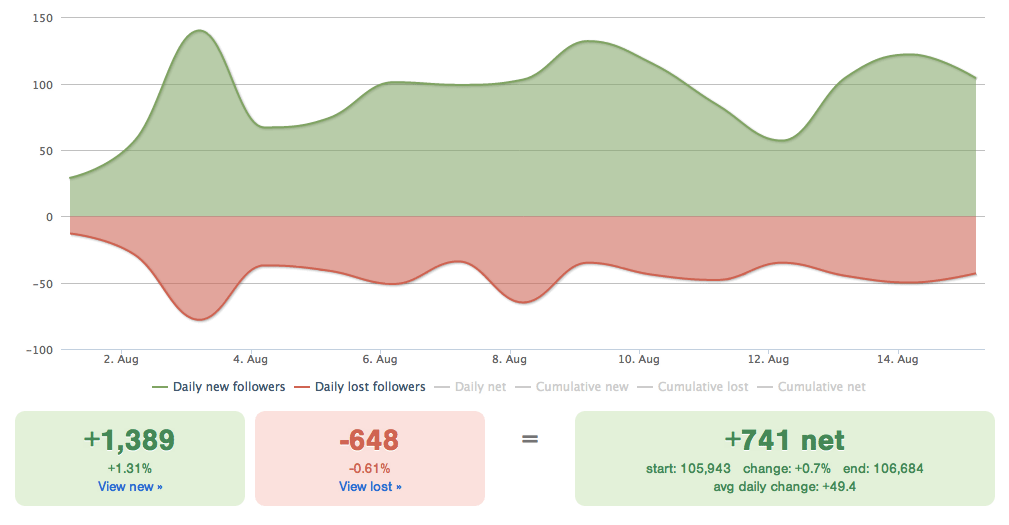The width and height of the screenshot is (1009, 525).
Task: Click the +1.31% growth percentage
Action: tap(130, 468)
